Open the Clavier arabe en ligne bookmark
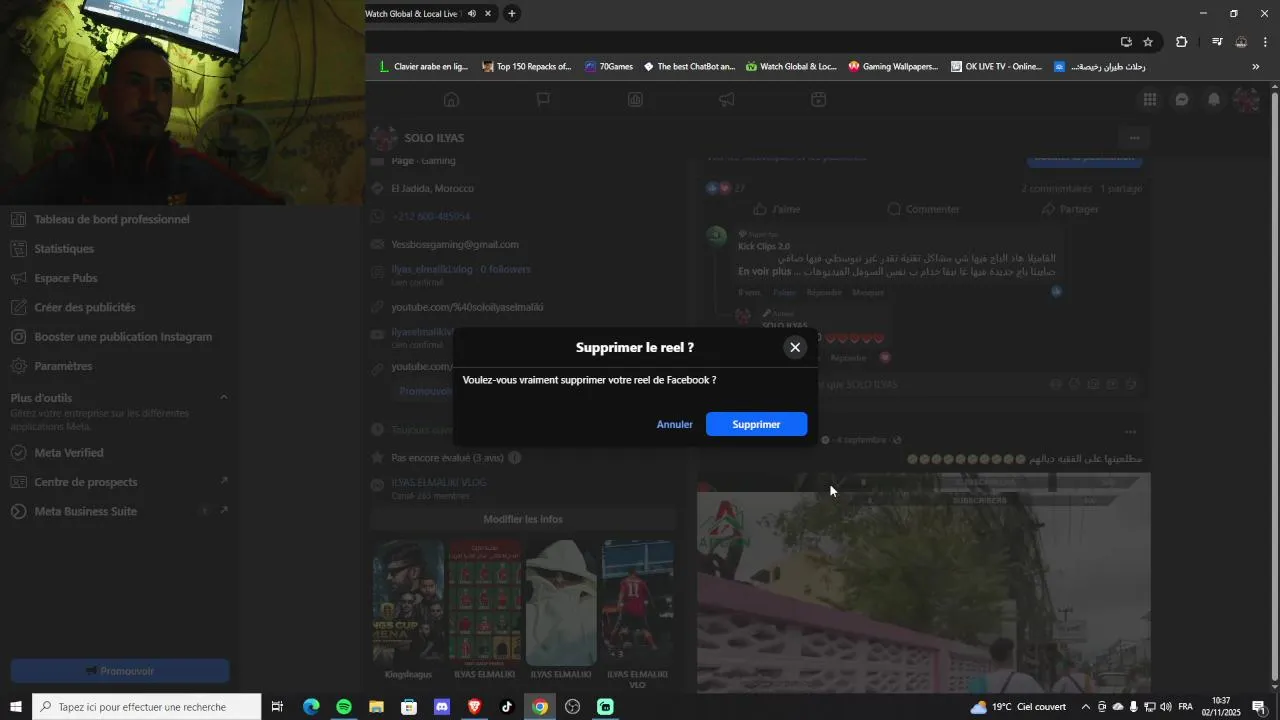This screenshot has height=720, width=1280. pyautogui.click(x=423, y=67)
